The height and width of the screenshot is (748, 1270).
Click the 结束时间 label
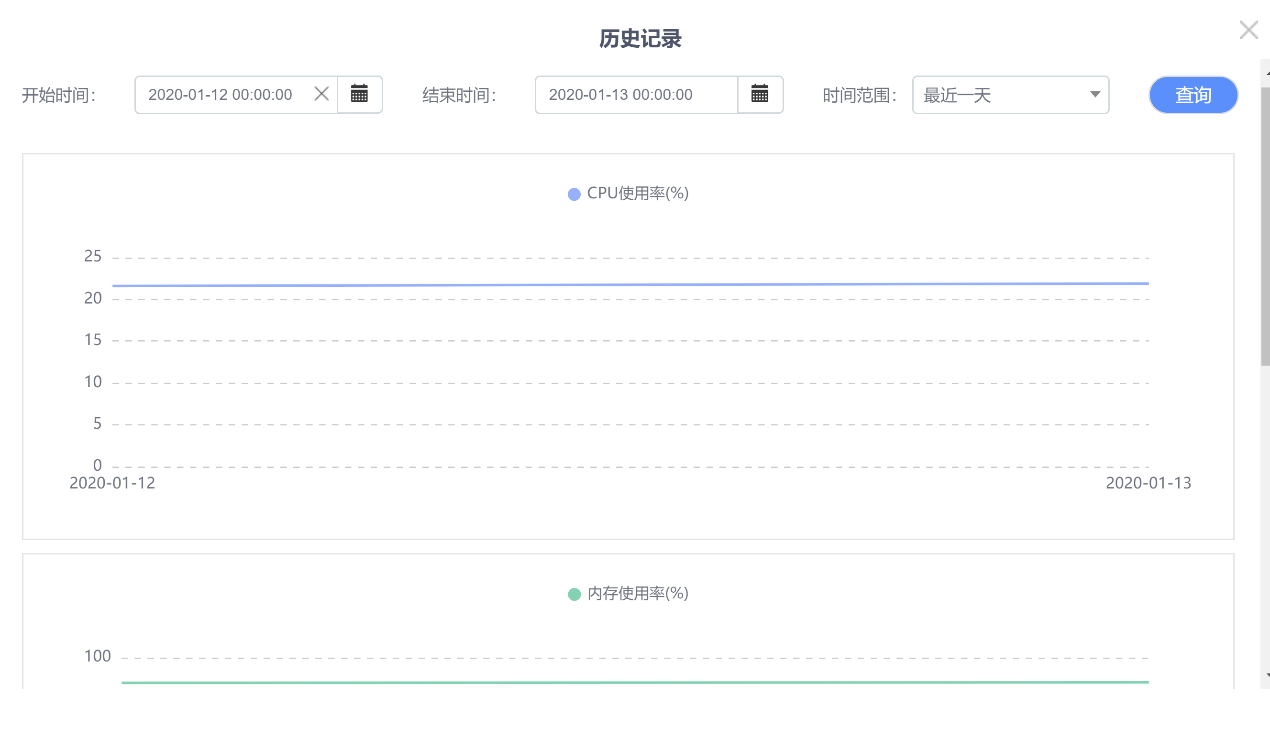459,95
